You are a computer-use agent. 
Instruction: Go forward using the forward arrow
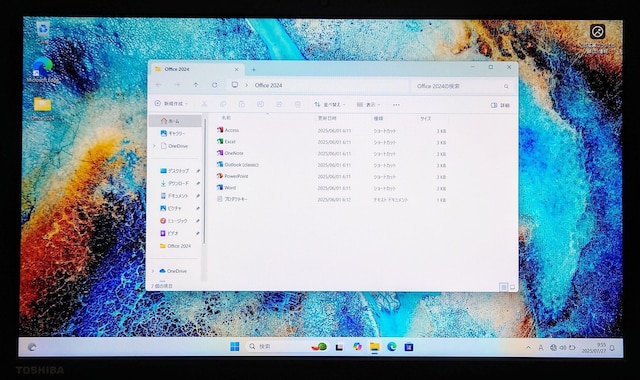(x=177, y=84)
